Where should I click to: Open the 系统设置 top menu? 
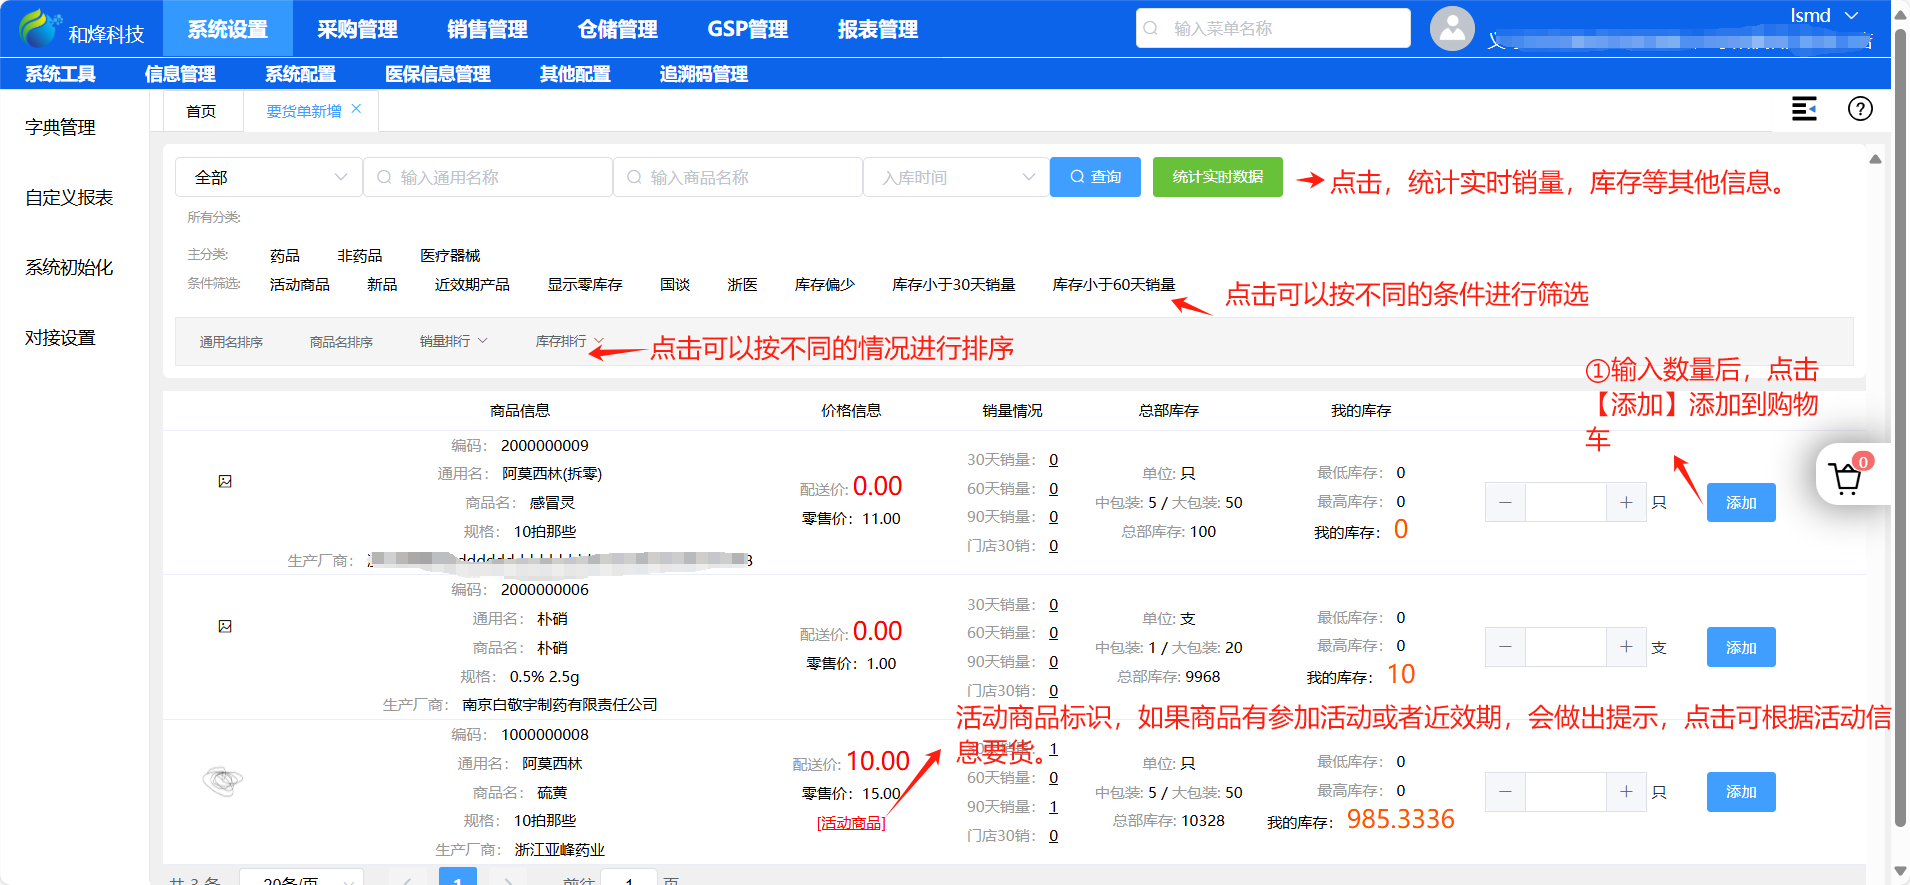coord(227,28)
